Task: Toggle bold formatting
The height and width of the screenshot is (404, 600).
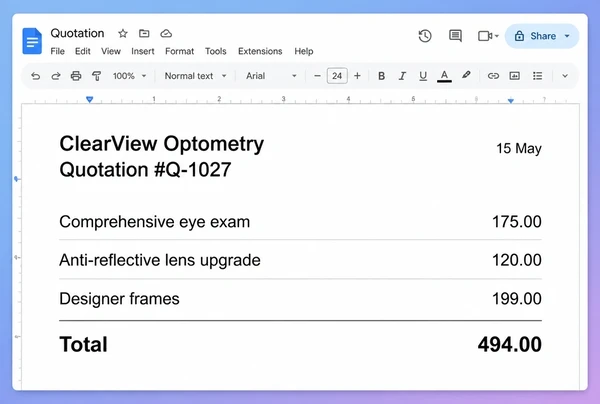Action: coord(381,76)
